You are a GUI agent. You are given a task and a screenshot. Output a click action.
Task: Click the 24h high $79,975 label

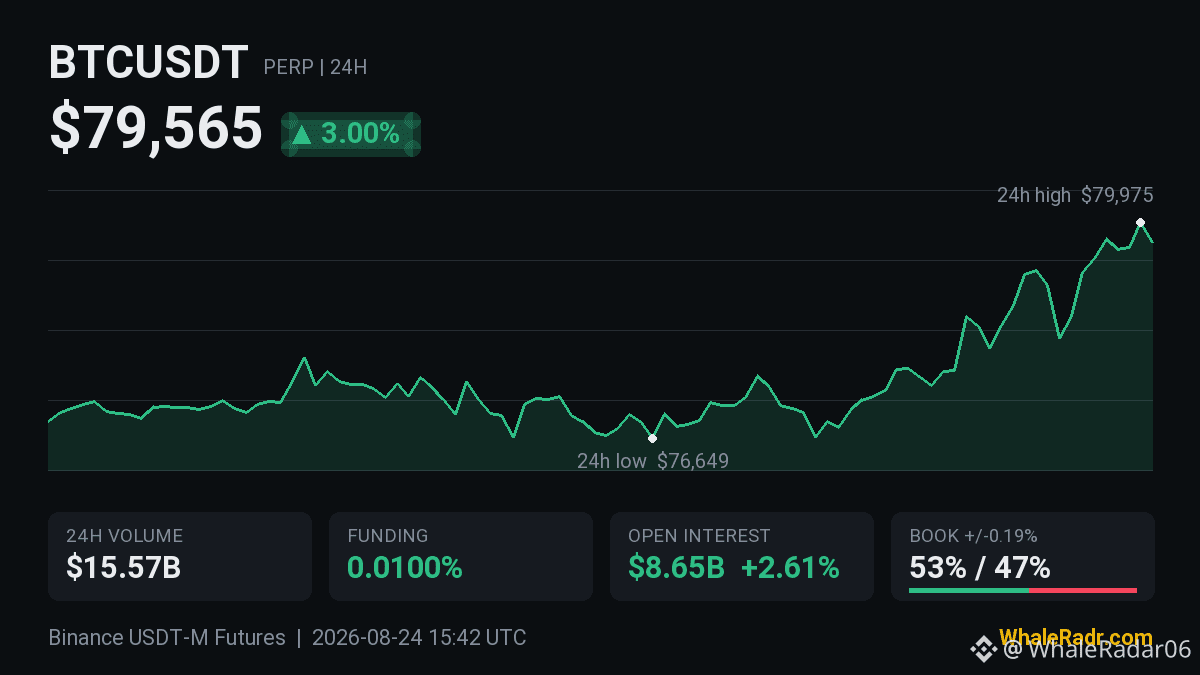pos(1075,195)
